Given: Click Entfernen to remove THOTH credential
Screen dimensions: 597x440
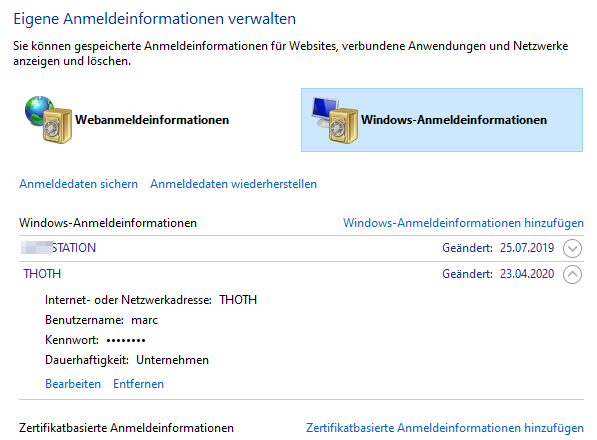Looking at the screenshot, I should [x=139, y=384].
